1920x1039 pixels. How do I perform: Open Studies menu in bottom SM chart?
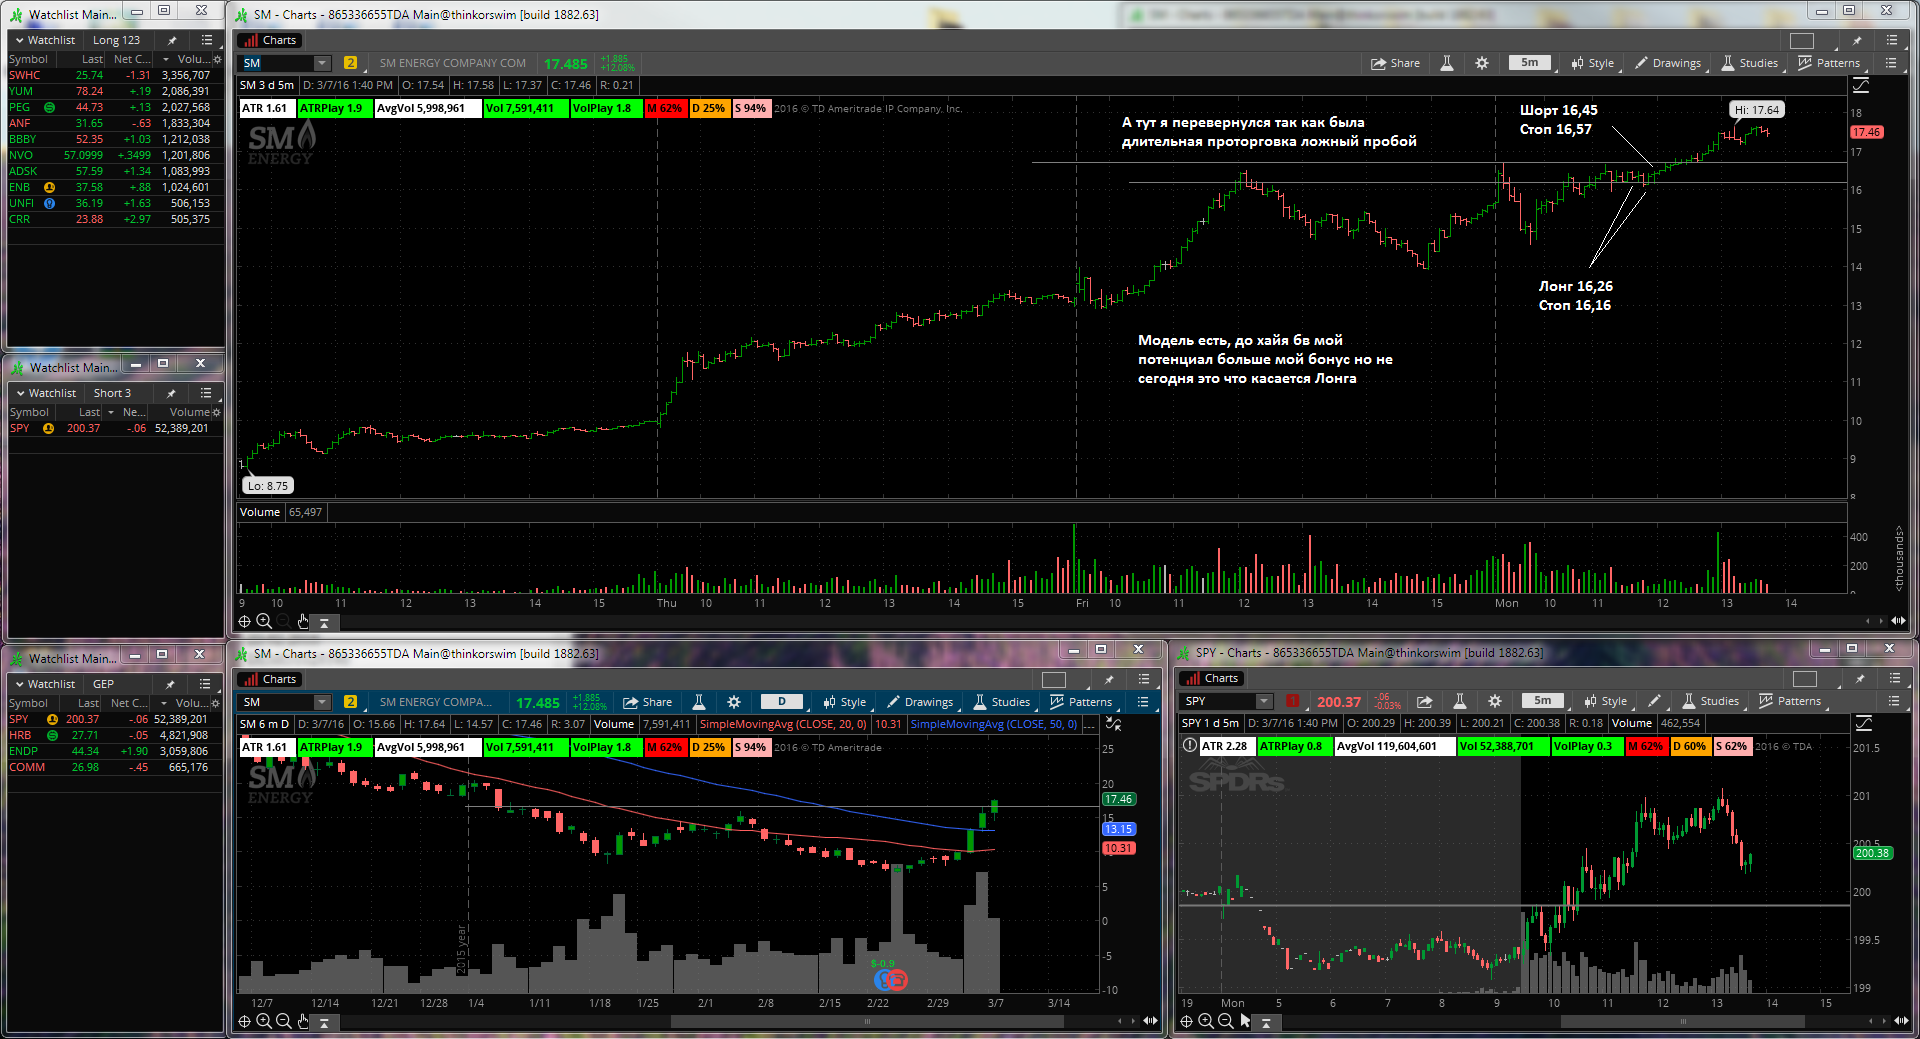pos(1002,702)
